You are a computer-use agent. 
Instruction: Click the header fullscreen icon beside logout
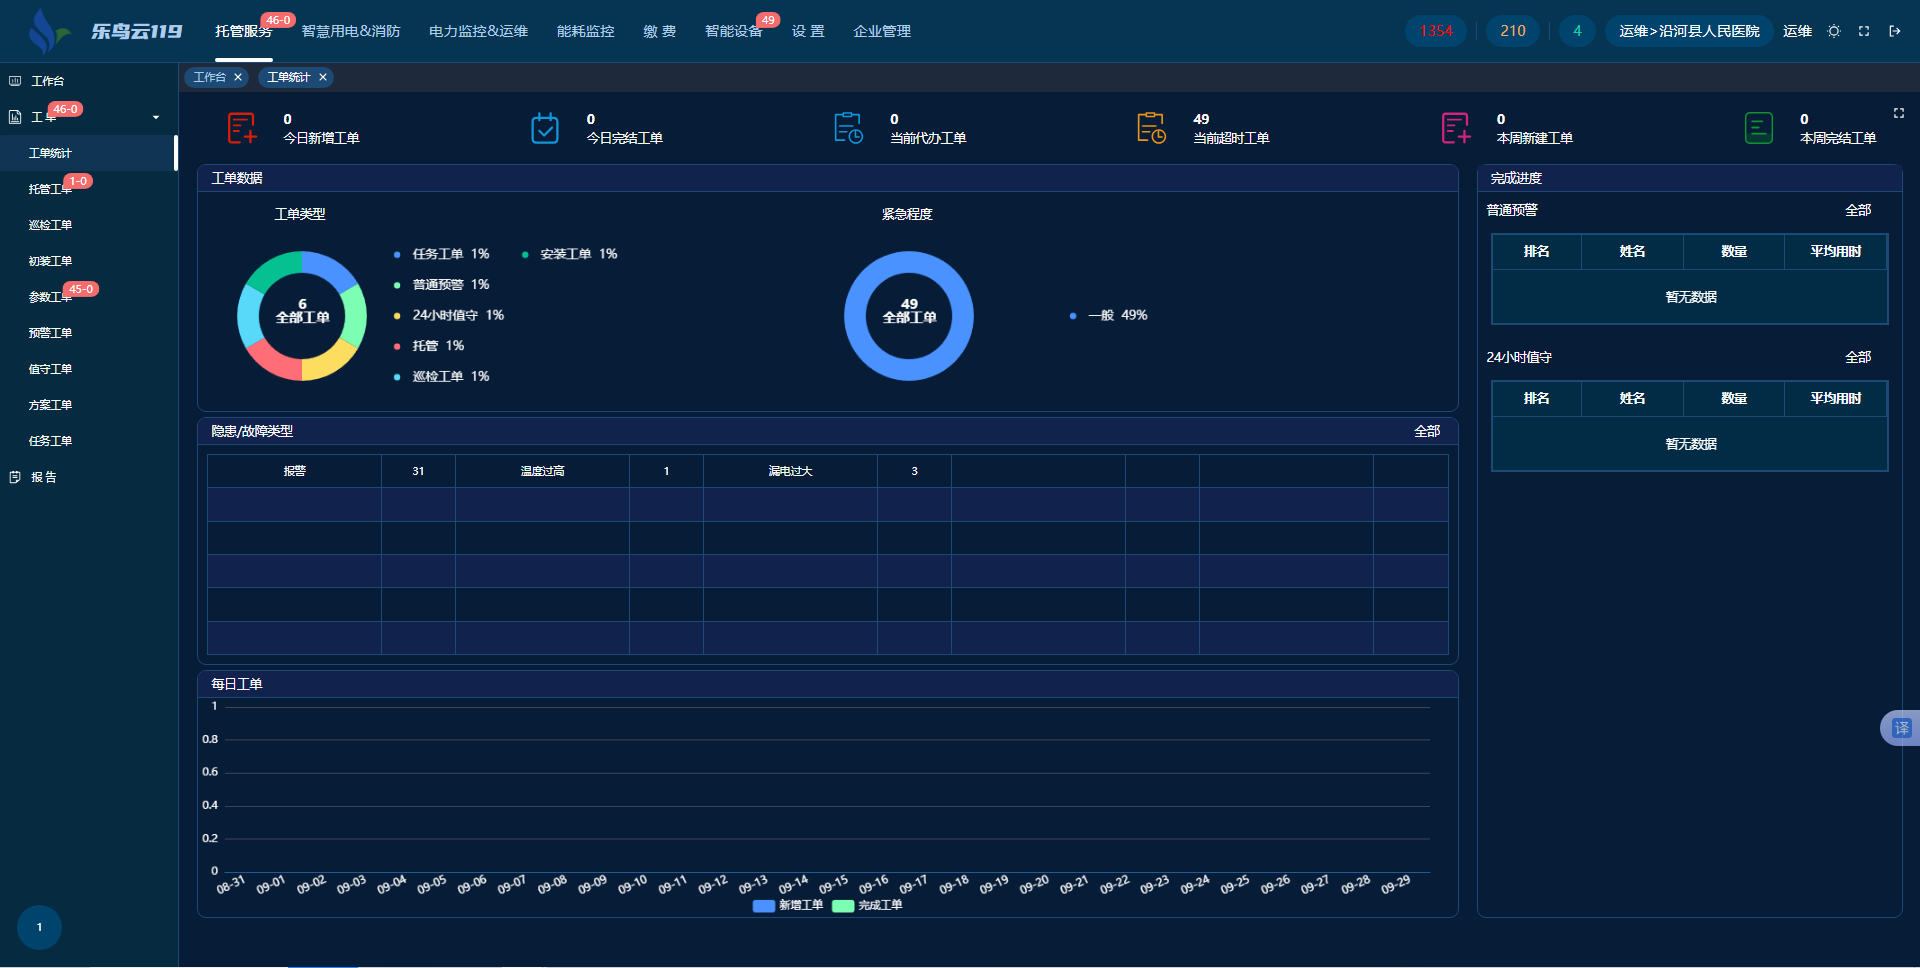[1864, 31]
